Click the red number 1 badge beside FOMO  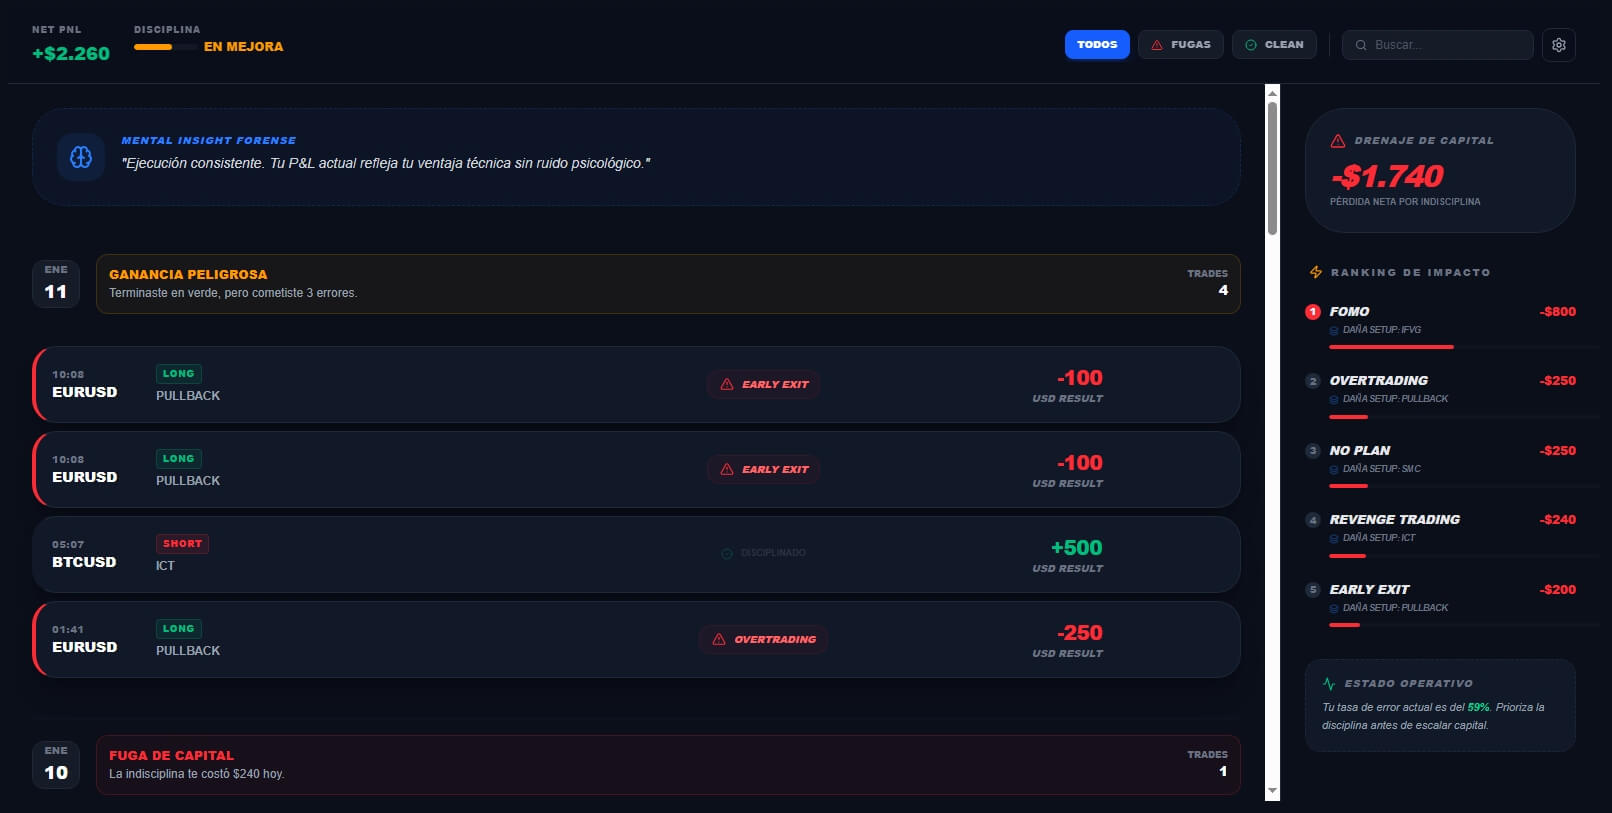pos(1313,312)
